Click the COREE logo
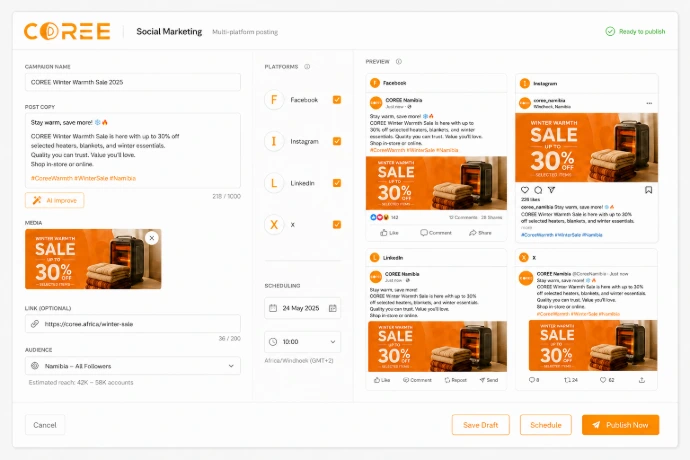Viewport: 690px width, 460px height. tap(67, 31)
